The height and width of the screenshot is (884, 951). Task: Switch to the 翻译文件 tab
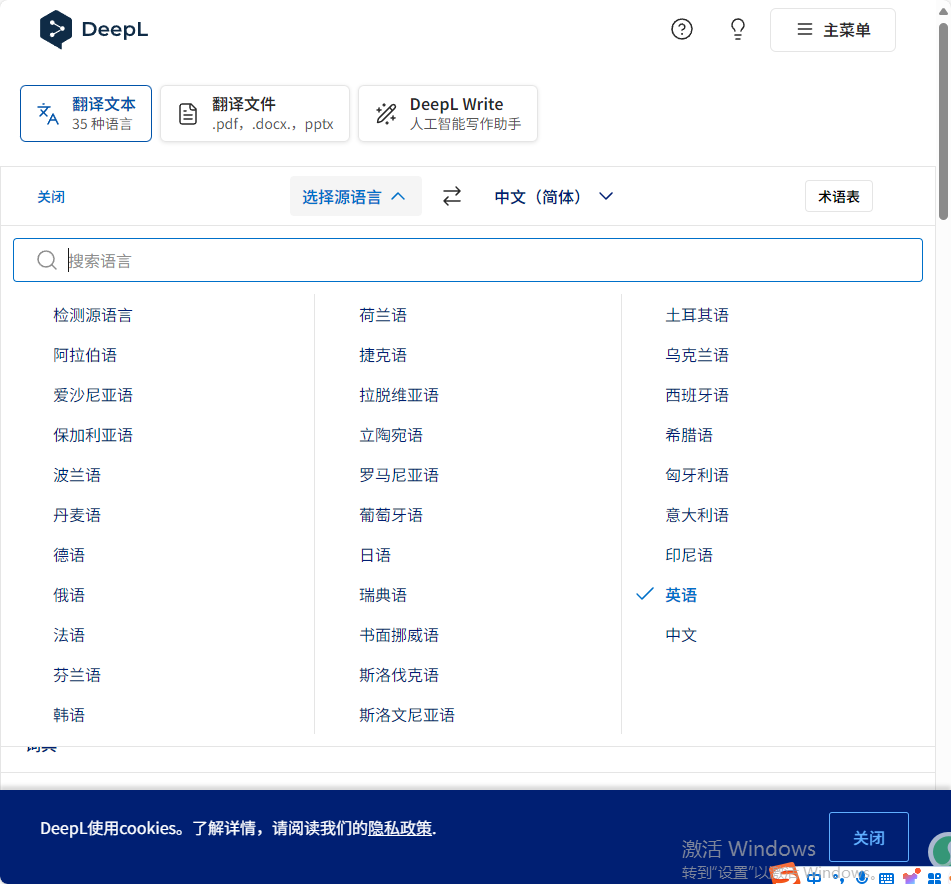[x=255, y=113]
